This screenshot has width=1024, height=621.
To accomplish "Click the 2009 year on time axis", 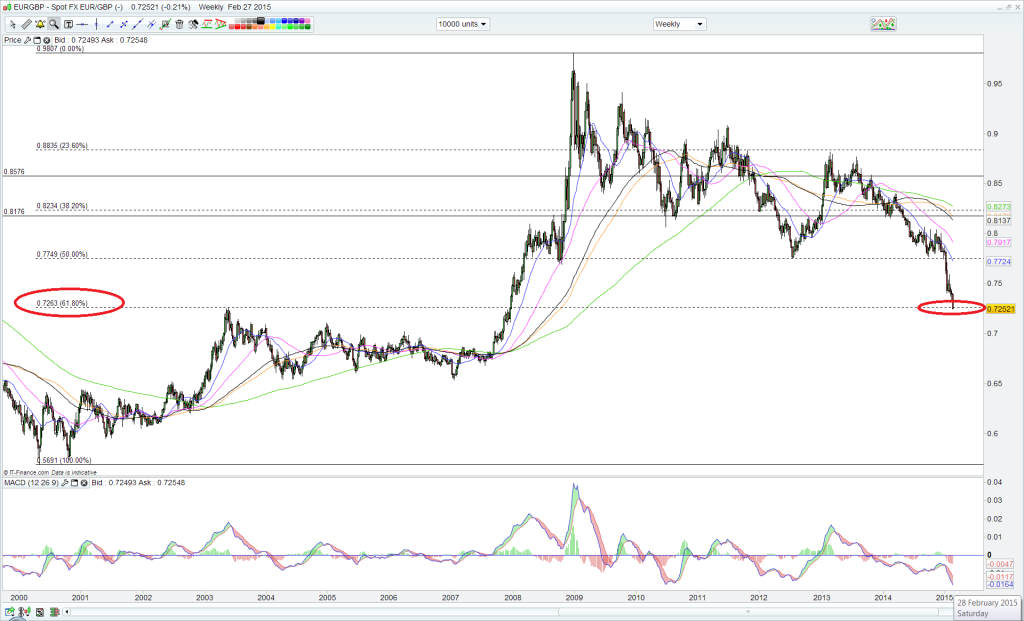I will pyautogui.click(x=574, y=597).
